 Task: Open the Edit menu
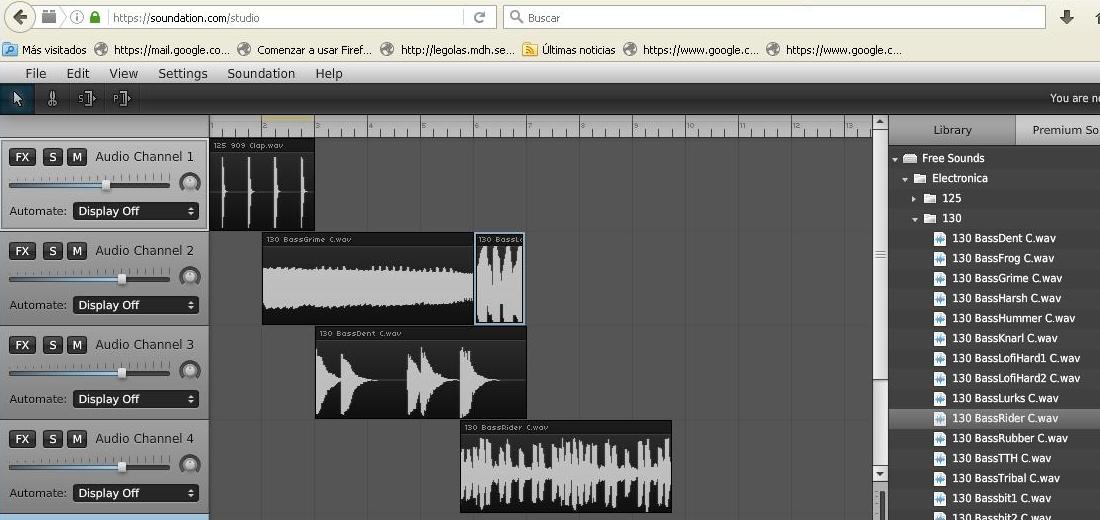[x=78, y=74]
